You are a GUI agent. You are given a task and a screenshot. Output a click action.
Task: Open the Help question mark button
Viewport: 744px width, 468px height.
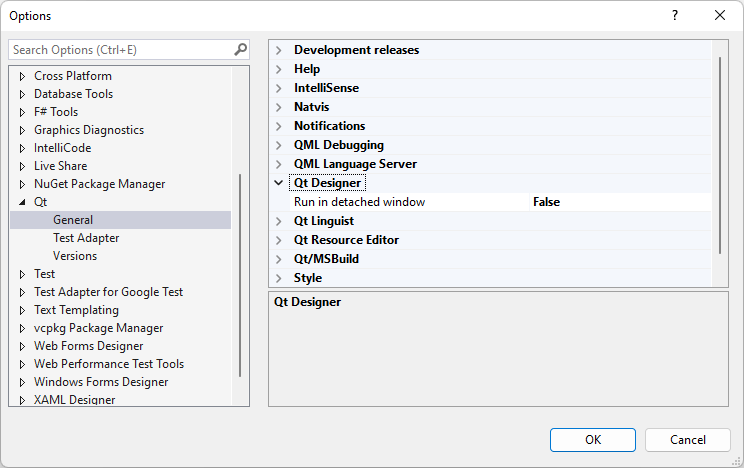pos(675,15)
